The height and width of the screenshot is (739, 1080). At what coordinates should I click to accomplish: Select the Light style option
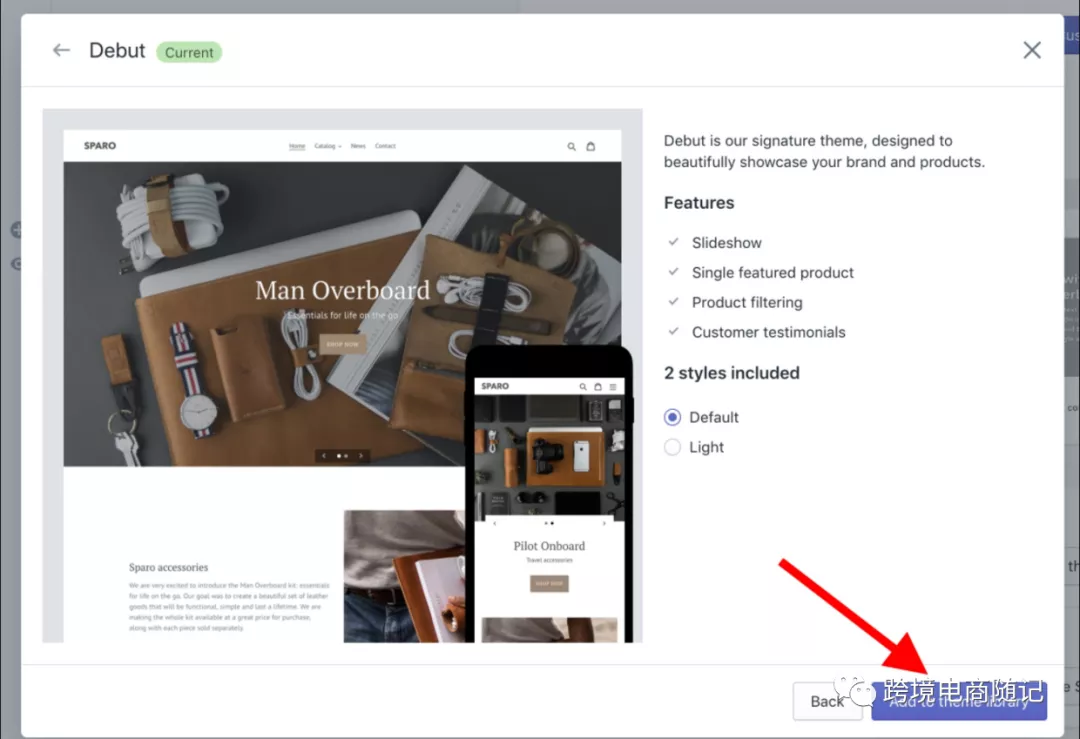674,447
